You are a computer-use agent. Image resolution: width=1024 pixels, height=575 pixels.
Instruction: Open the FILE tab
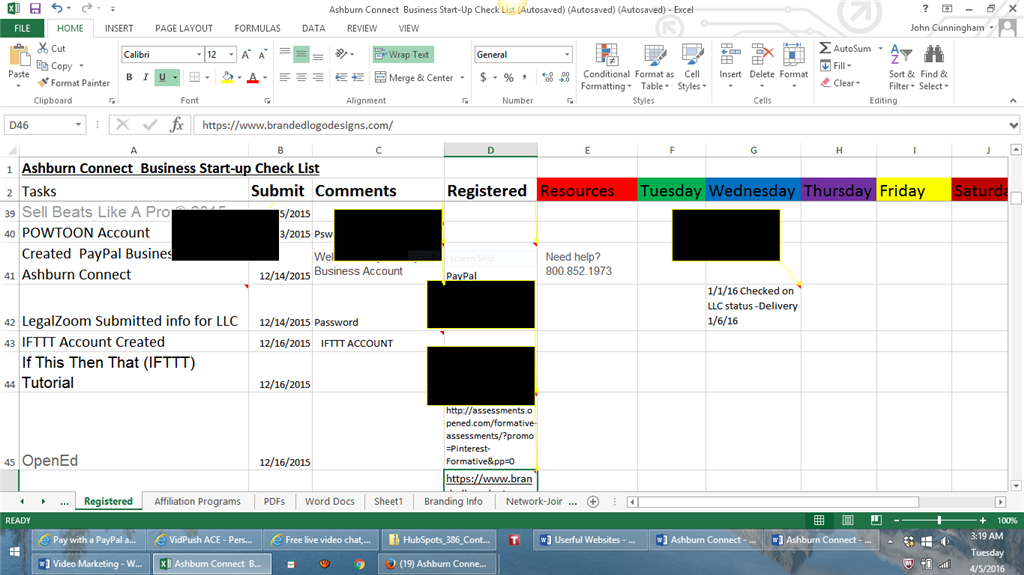[x=22, y=28]
